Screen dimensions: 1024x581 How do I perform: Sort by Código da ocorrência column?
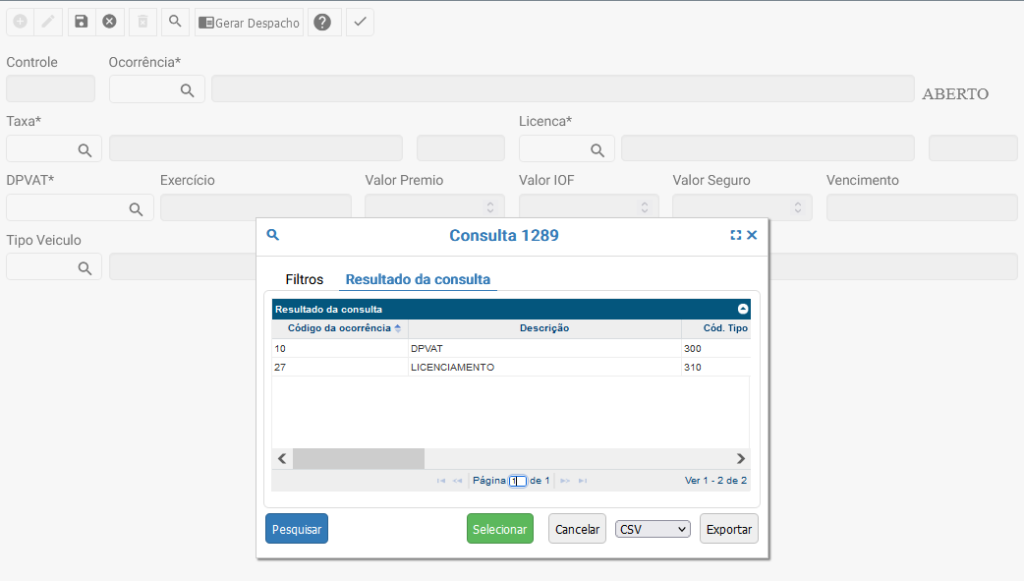pos(340,328)
